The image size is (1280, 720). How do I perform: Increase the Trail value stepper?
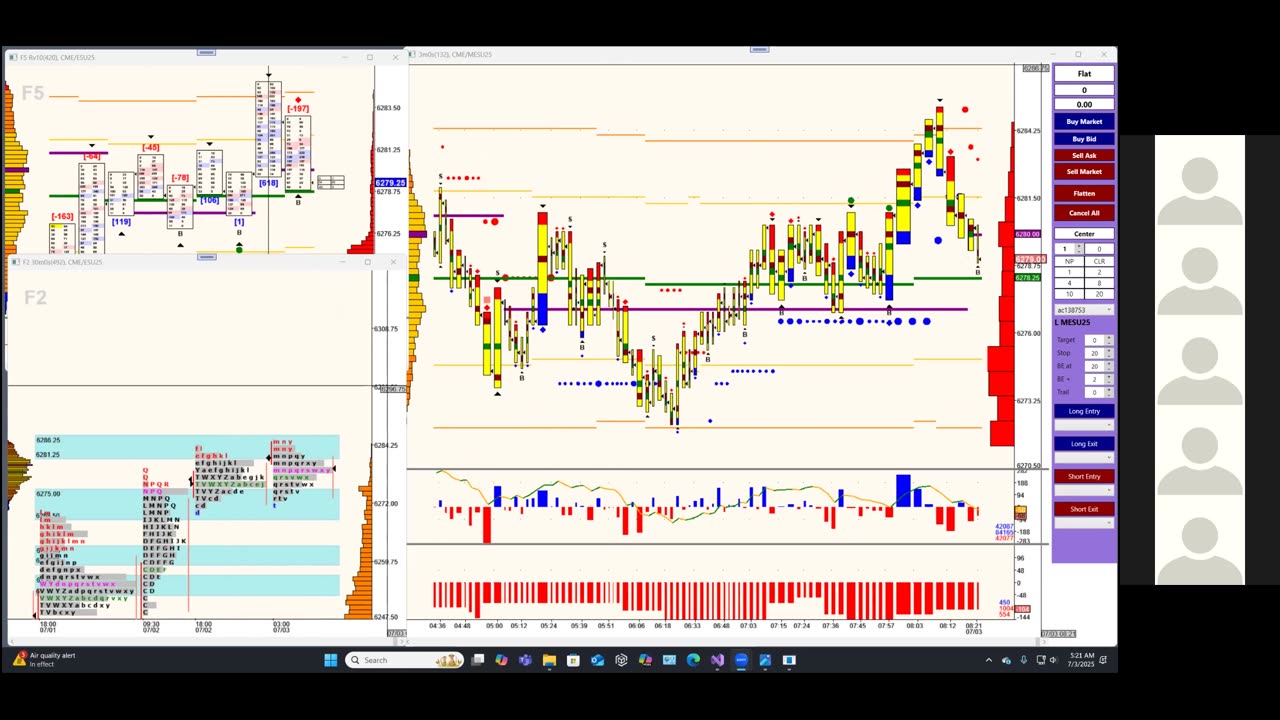(1109, 389)
